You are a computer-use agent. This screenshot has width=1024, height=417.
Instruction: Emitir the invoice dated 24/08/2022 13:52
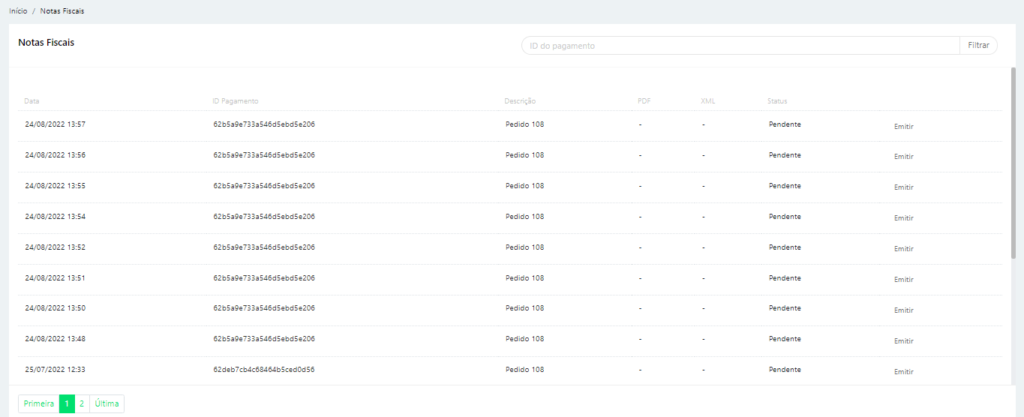tap(904, 249)
